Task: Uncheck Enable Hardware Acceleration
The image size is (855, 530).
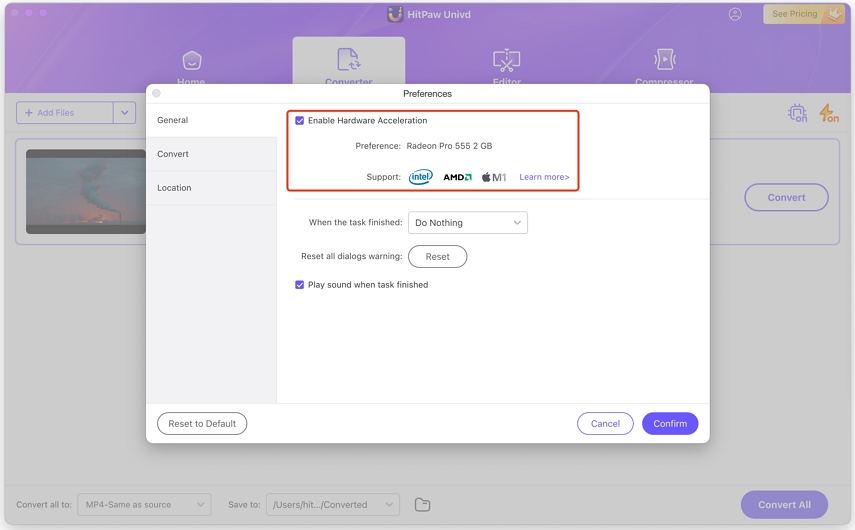Action: (299, 121)
